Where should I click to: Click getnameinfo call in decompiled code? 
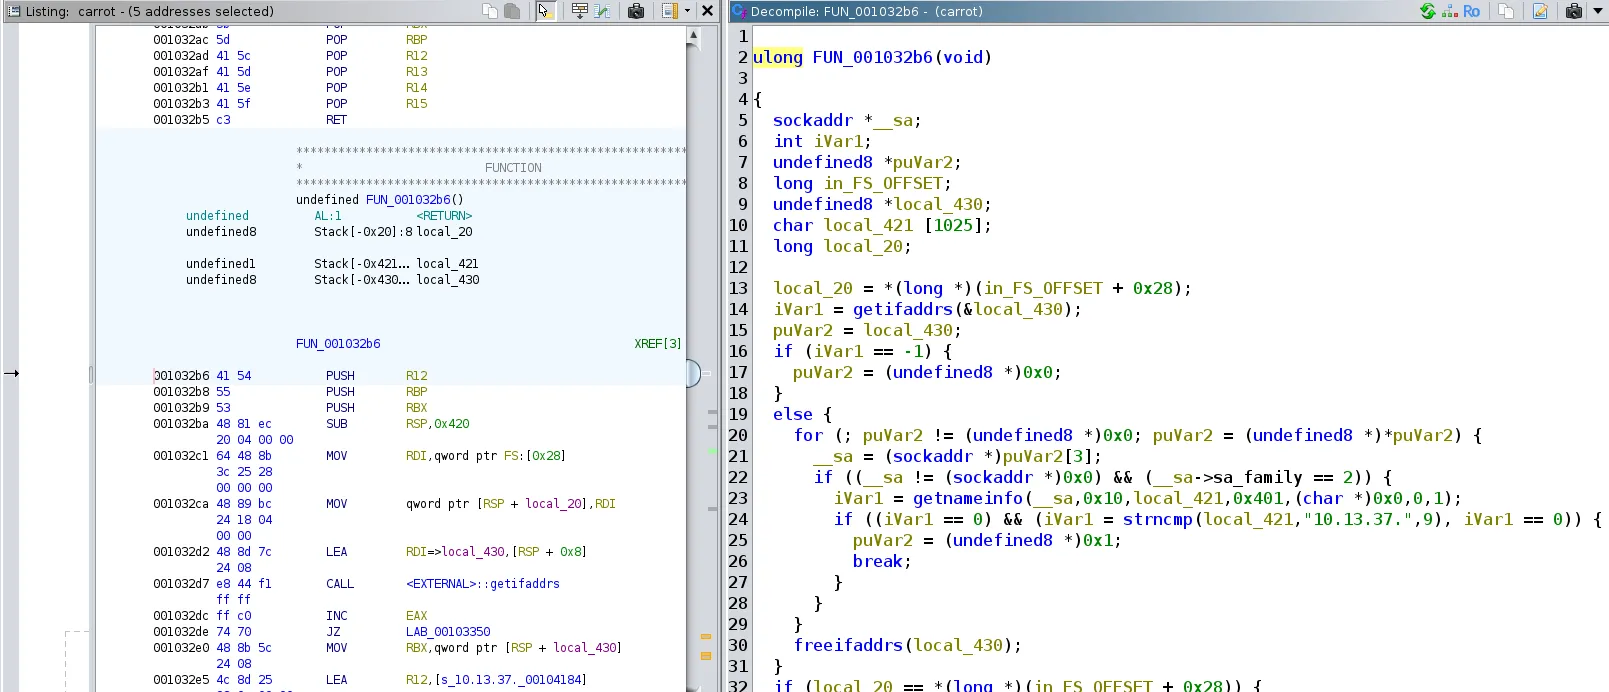pyautogui.click(x=968, y=498)
